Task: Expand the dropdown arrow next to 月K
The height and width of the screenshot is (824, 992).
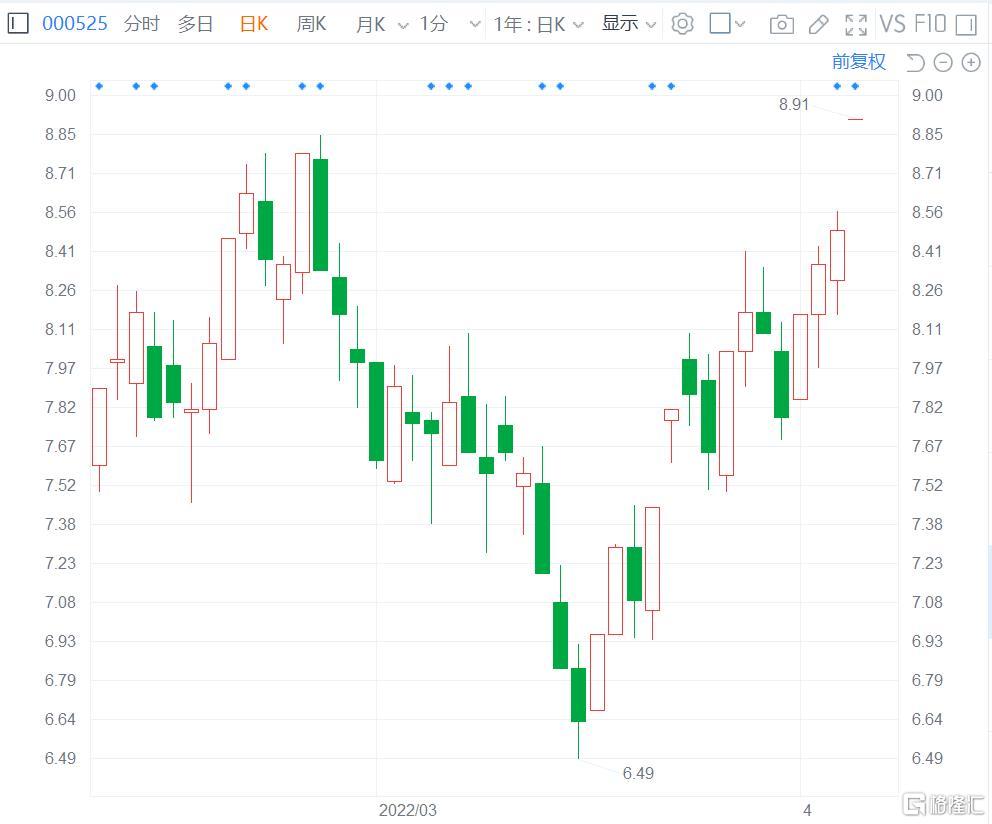Action: click(x=403, y=25)
